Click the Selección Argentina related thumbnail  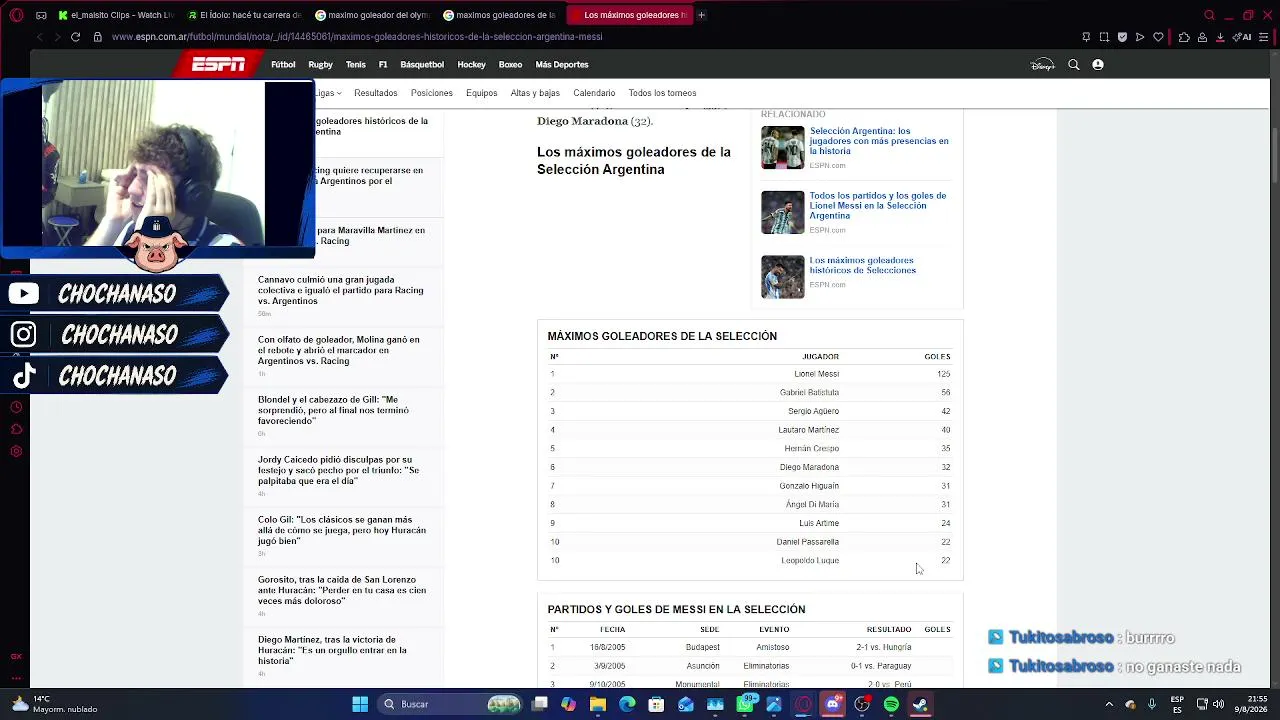pos(782,148)
